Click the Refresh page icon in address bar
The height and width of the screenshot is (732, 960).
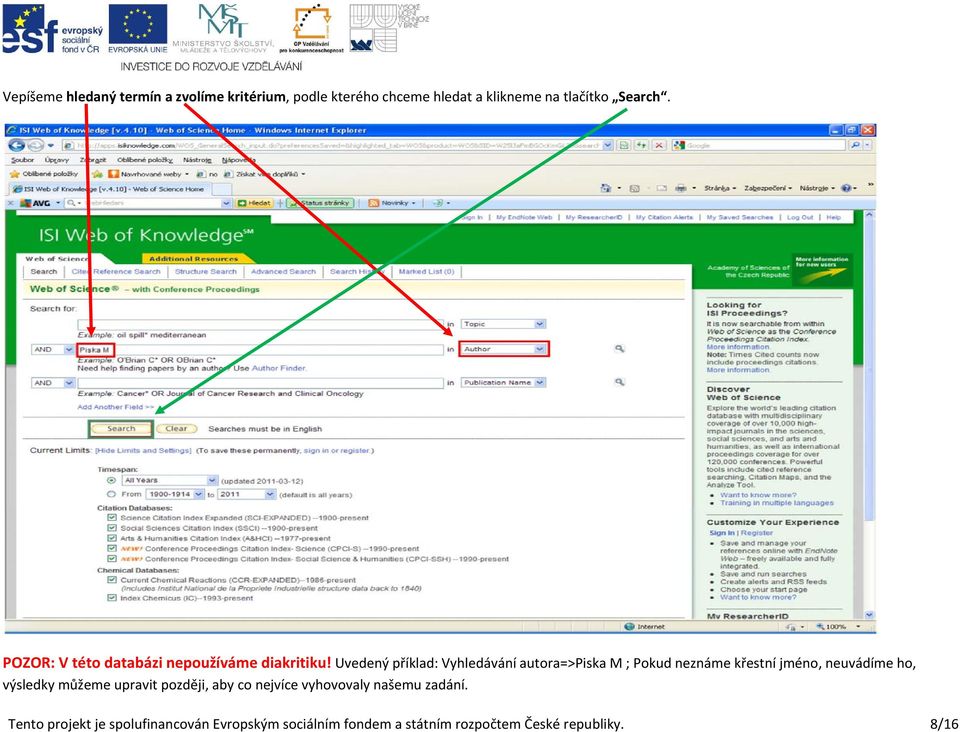(641, 145)
